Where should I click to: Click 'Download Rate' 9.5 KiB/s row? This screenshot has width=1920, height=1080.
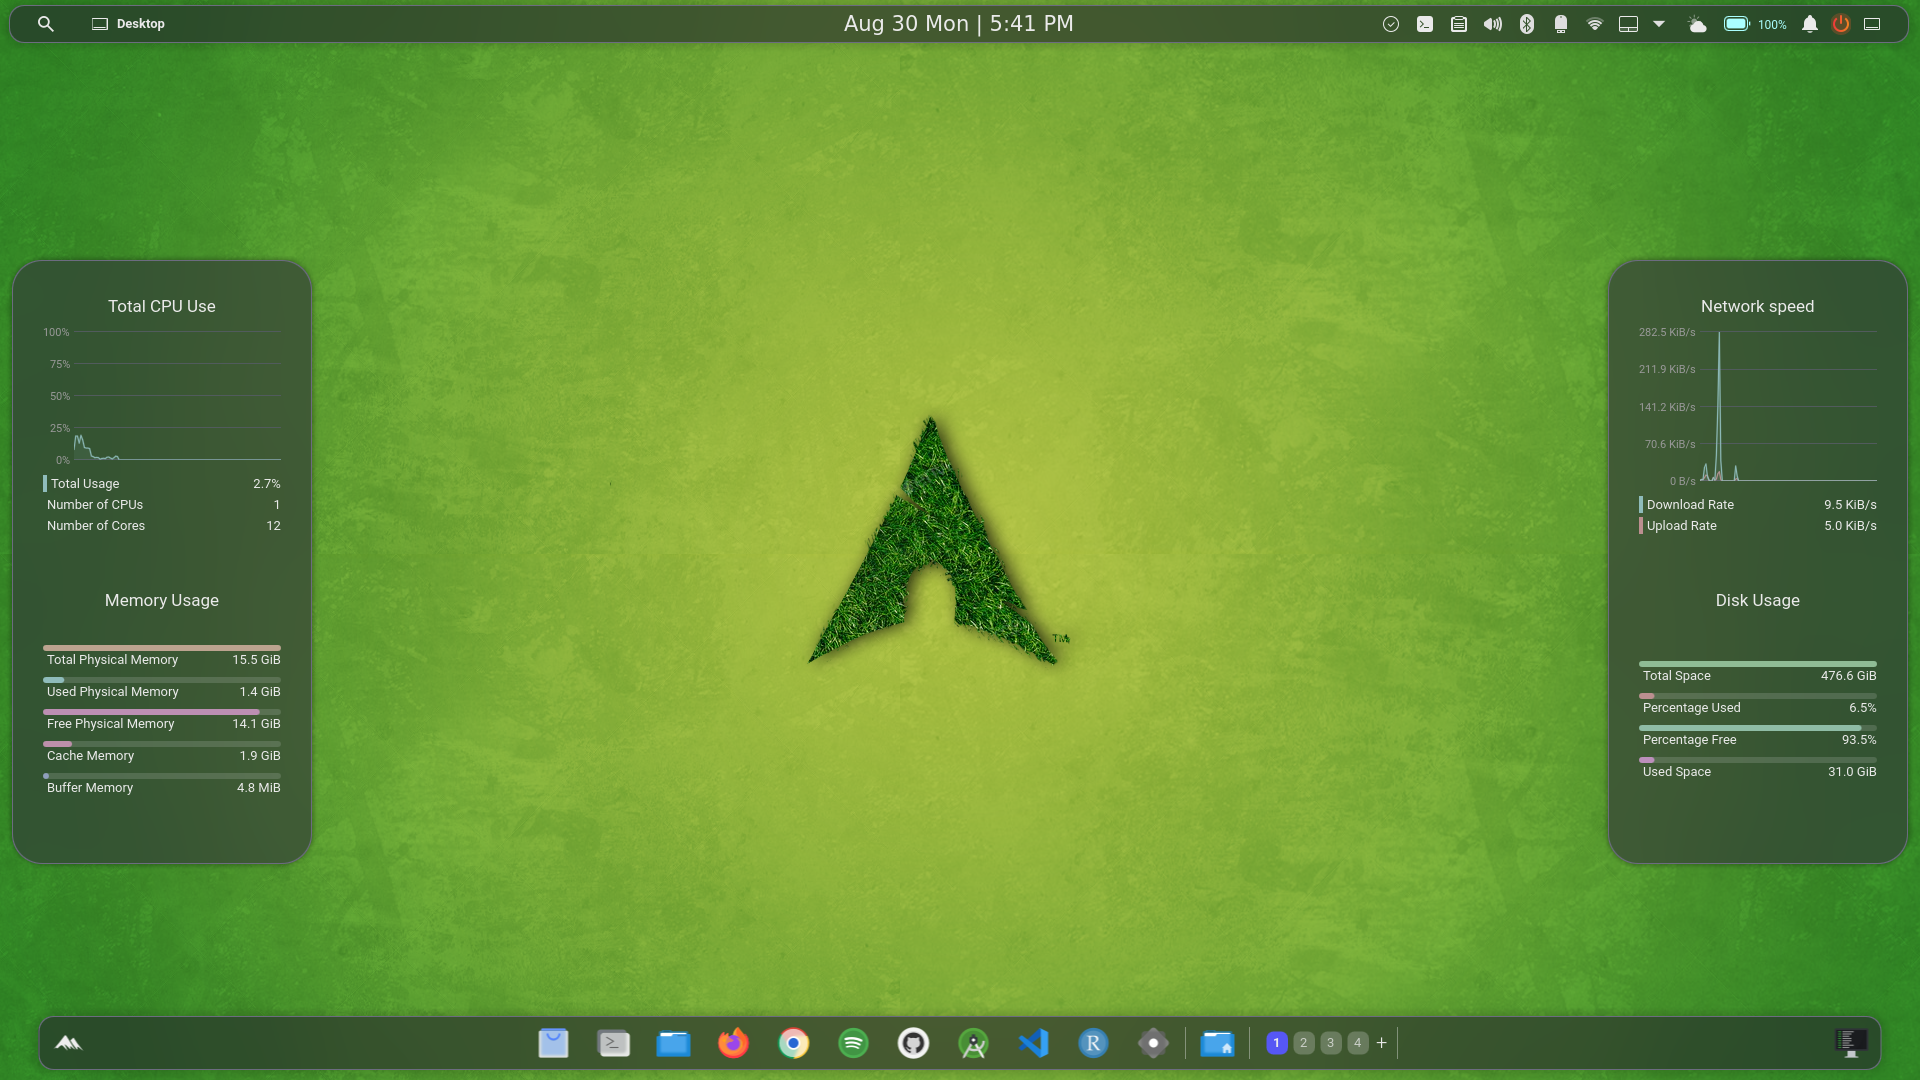[x=1758, y=504]
